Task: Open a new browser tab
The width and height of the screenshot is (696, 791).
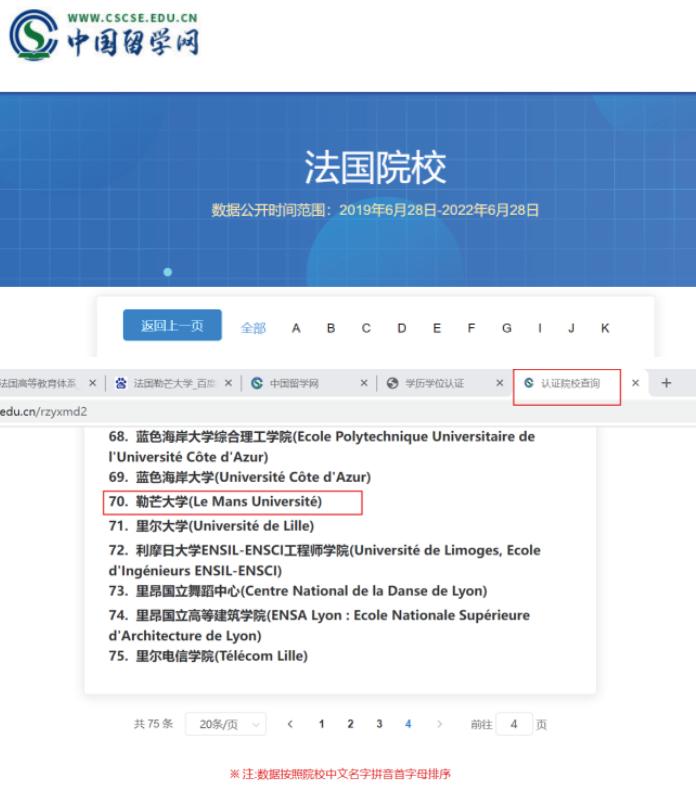Action: click(x=666, y=383)
